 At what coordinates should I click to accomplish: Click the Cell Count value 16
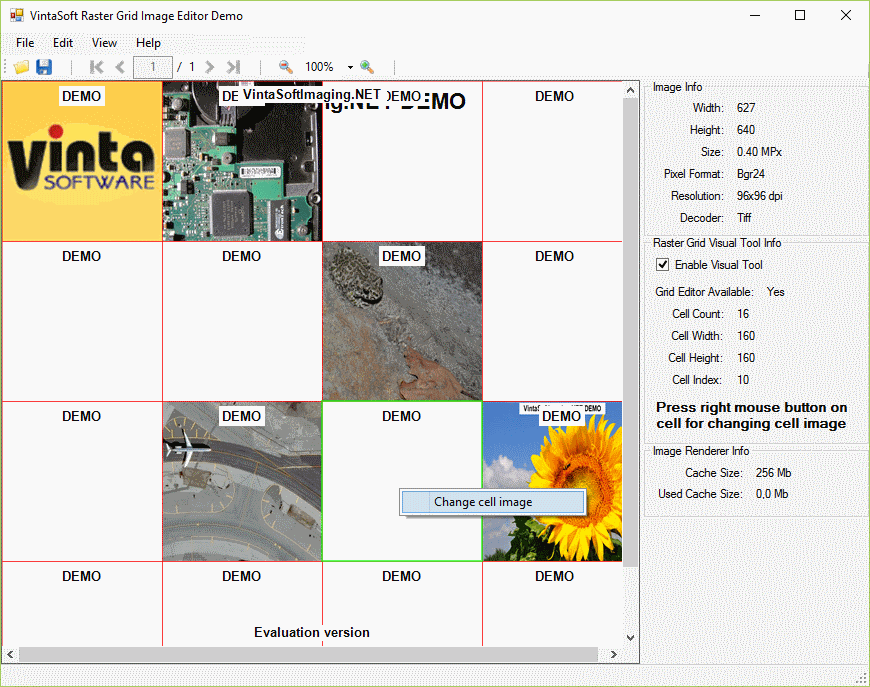(743, 314)
